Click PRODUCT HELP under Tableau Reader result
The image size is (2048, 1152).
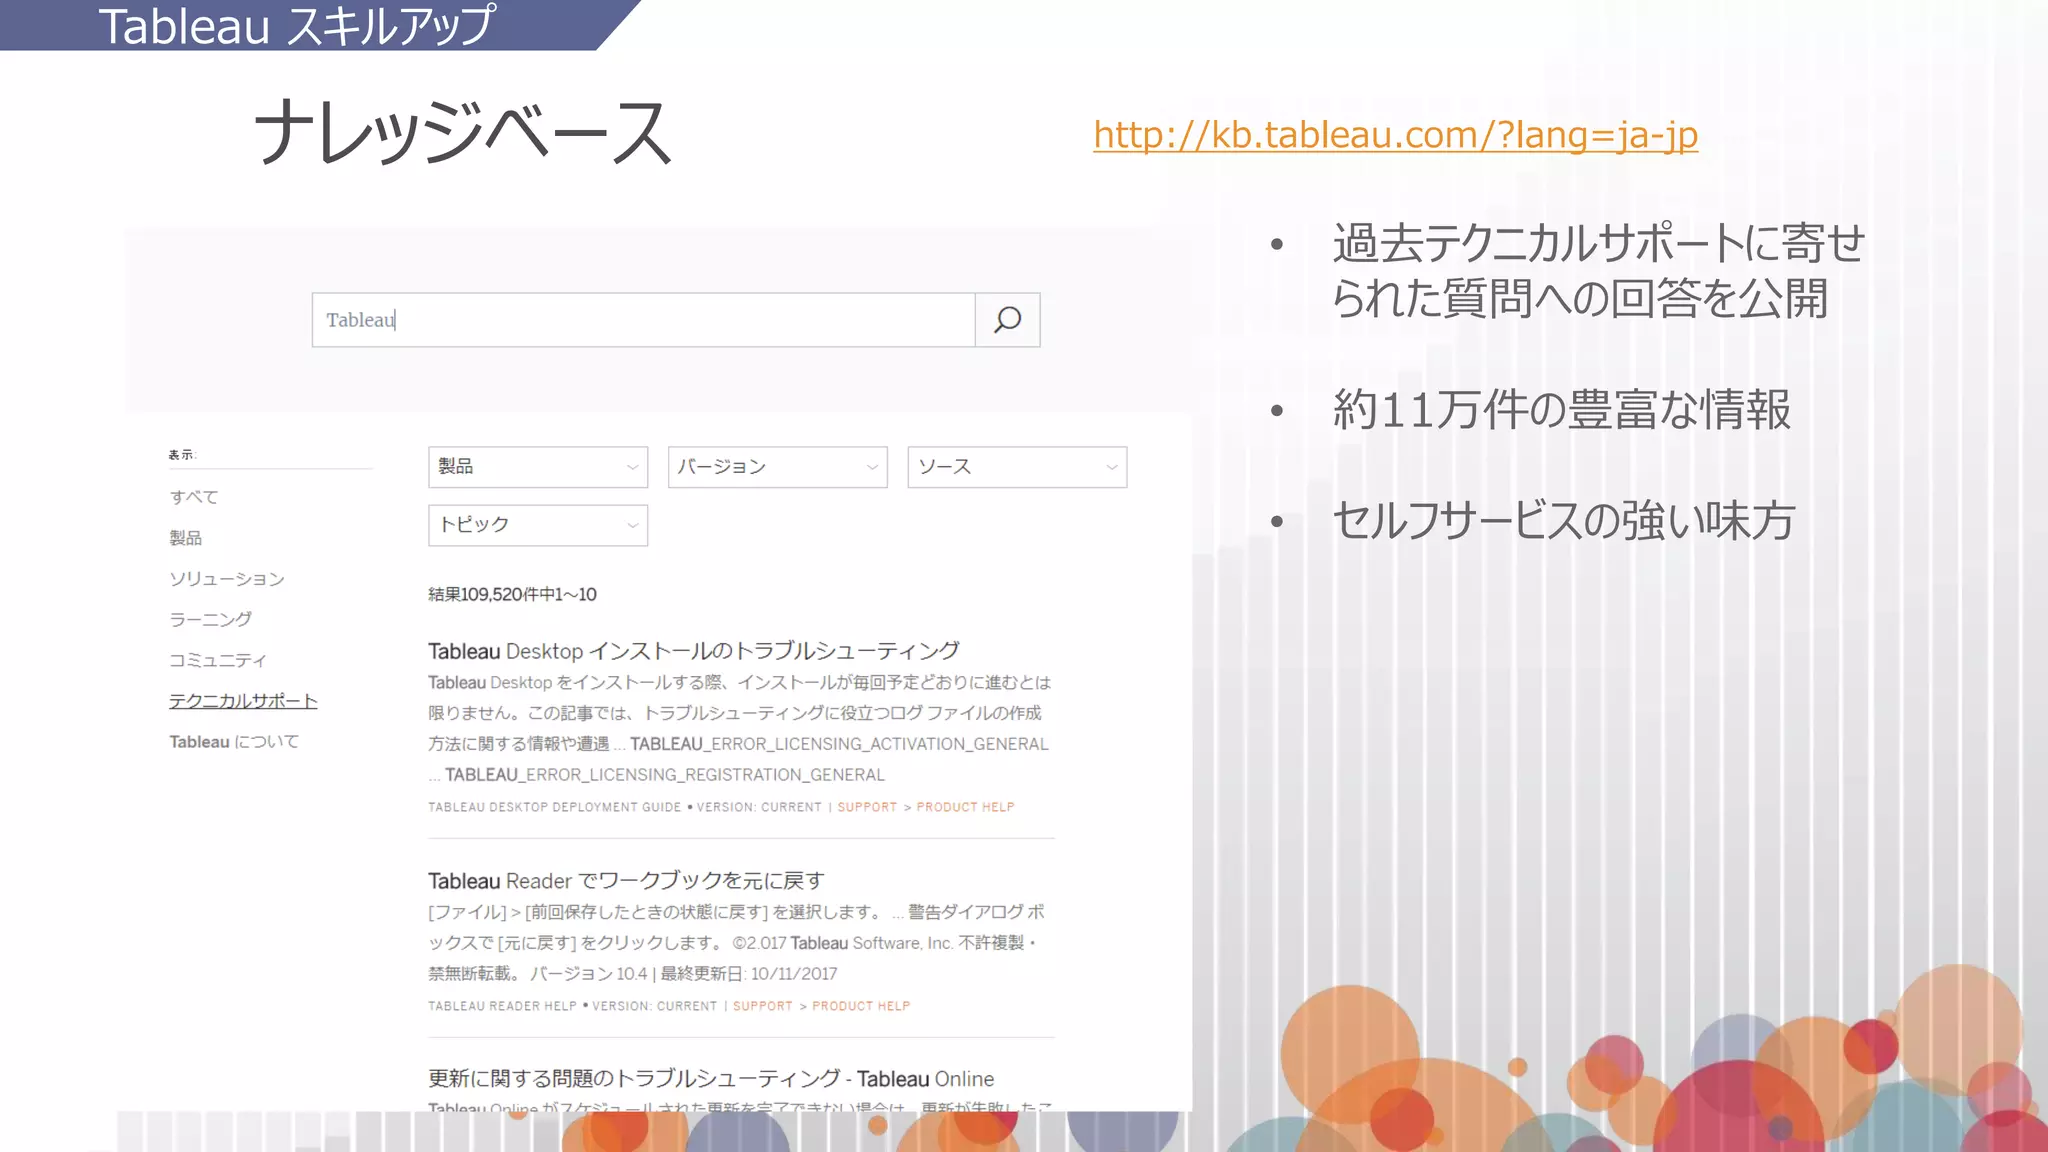[861, 1006]
